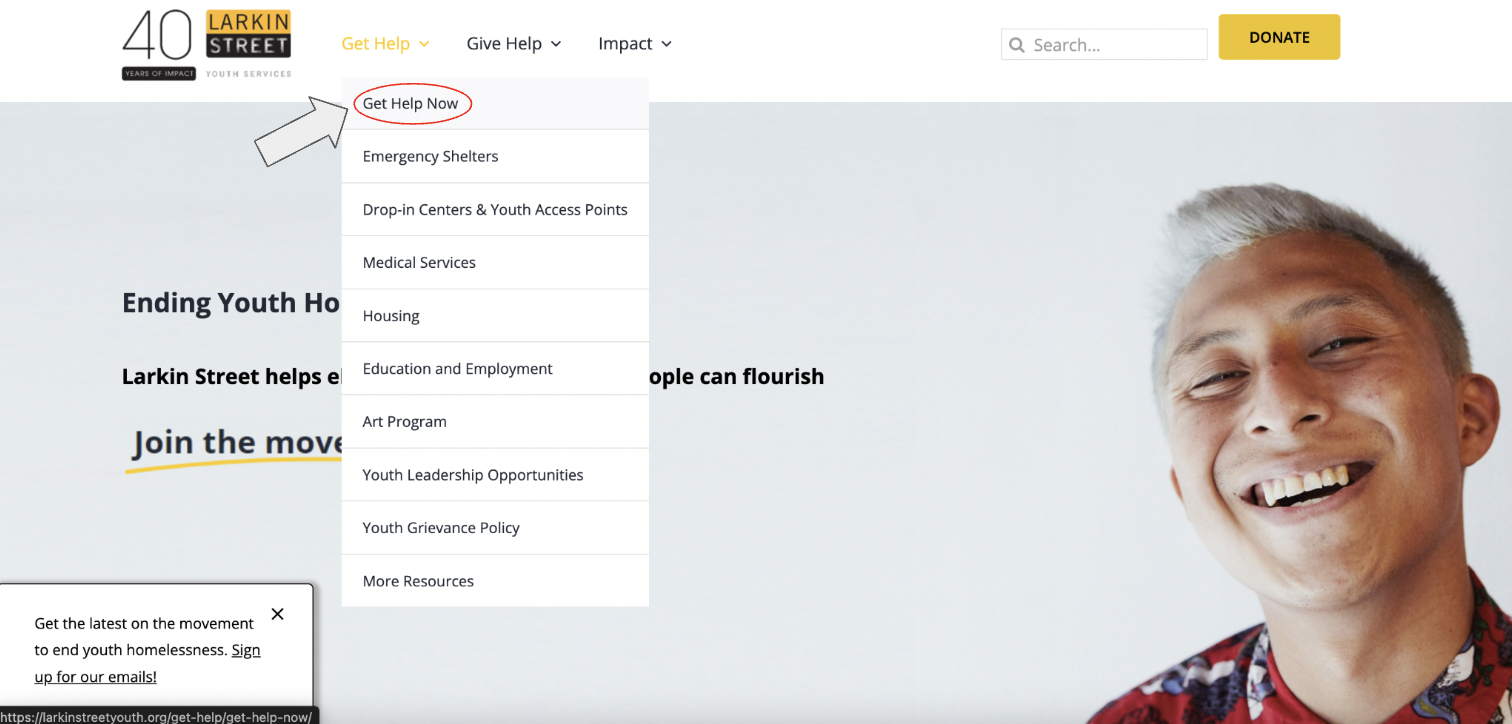
Task: Open Youth Leadership Opportunities
Action: 472,475
